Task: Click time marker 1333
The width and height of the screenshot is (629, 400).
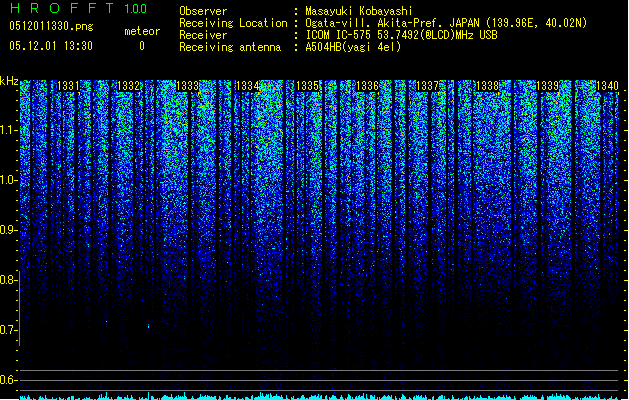Action: tap(188, 86)
